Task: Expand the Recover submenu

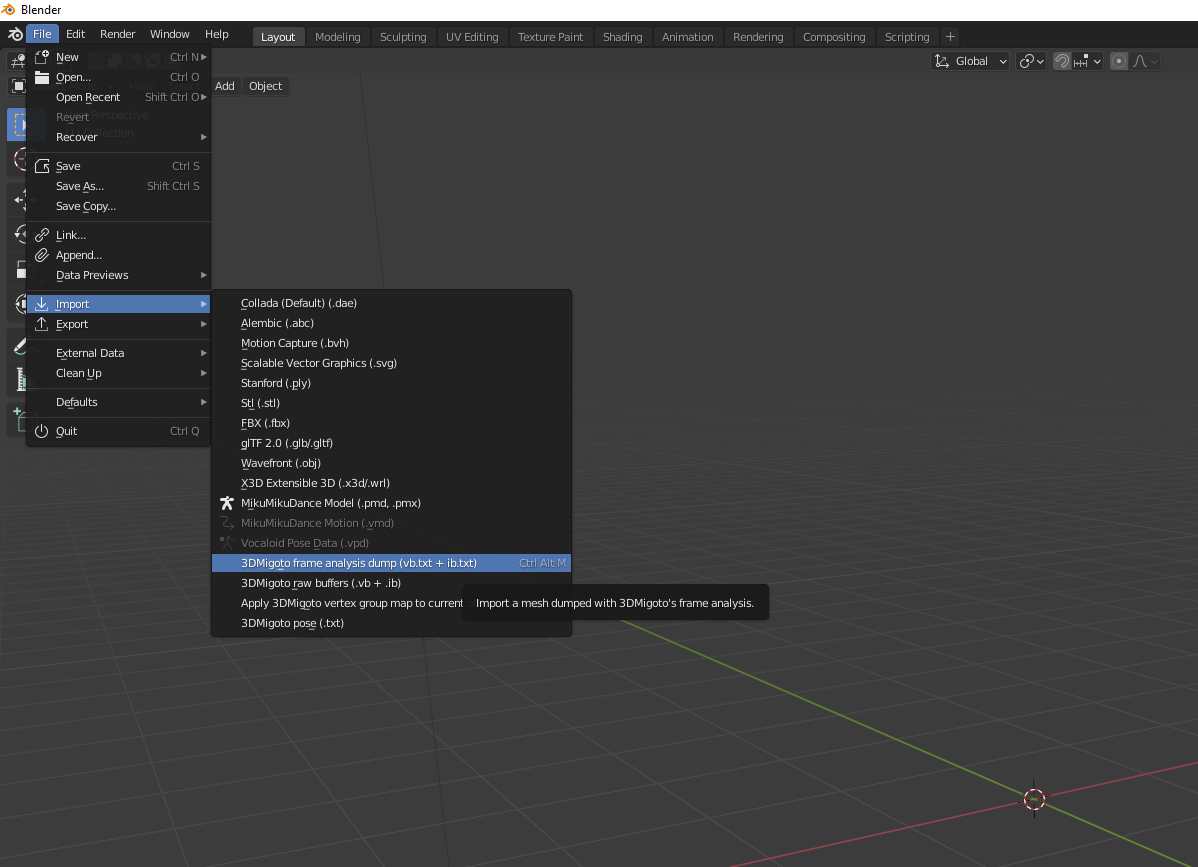Action: click(x=118, y=137)
